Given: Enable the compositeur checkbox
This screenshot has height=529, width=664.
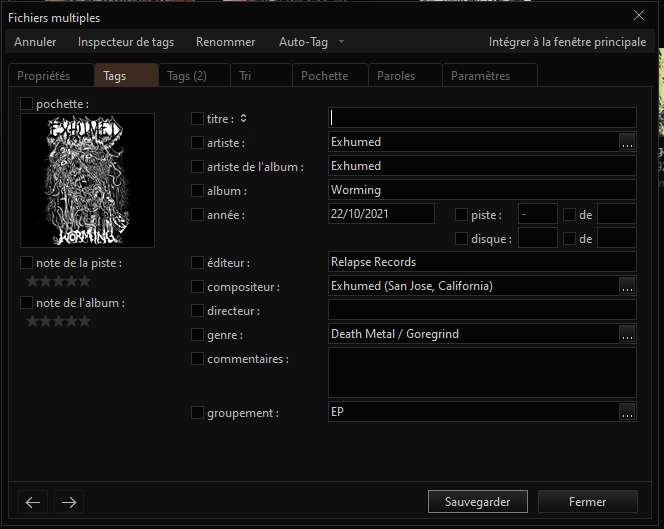Looking at the screenshot, I should click(197, 287).
